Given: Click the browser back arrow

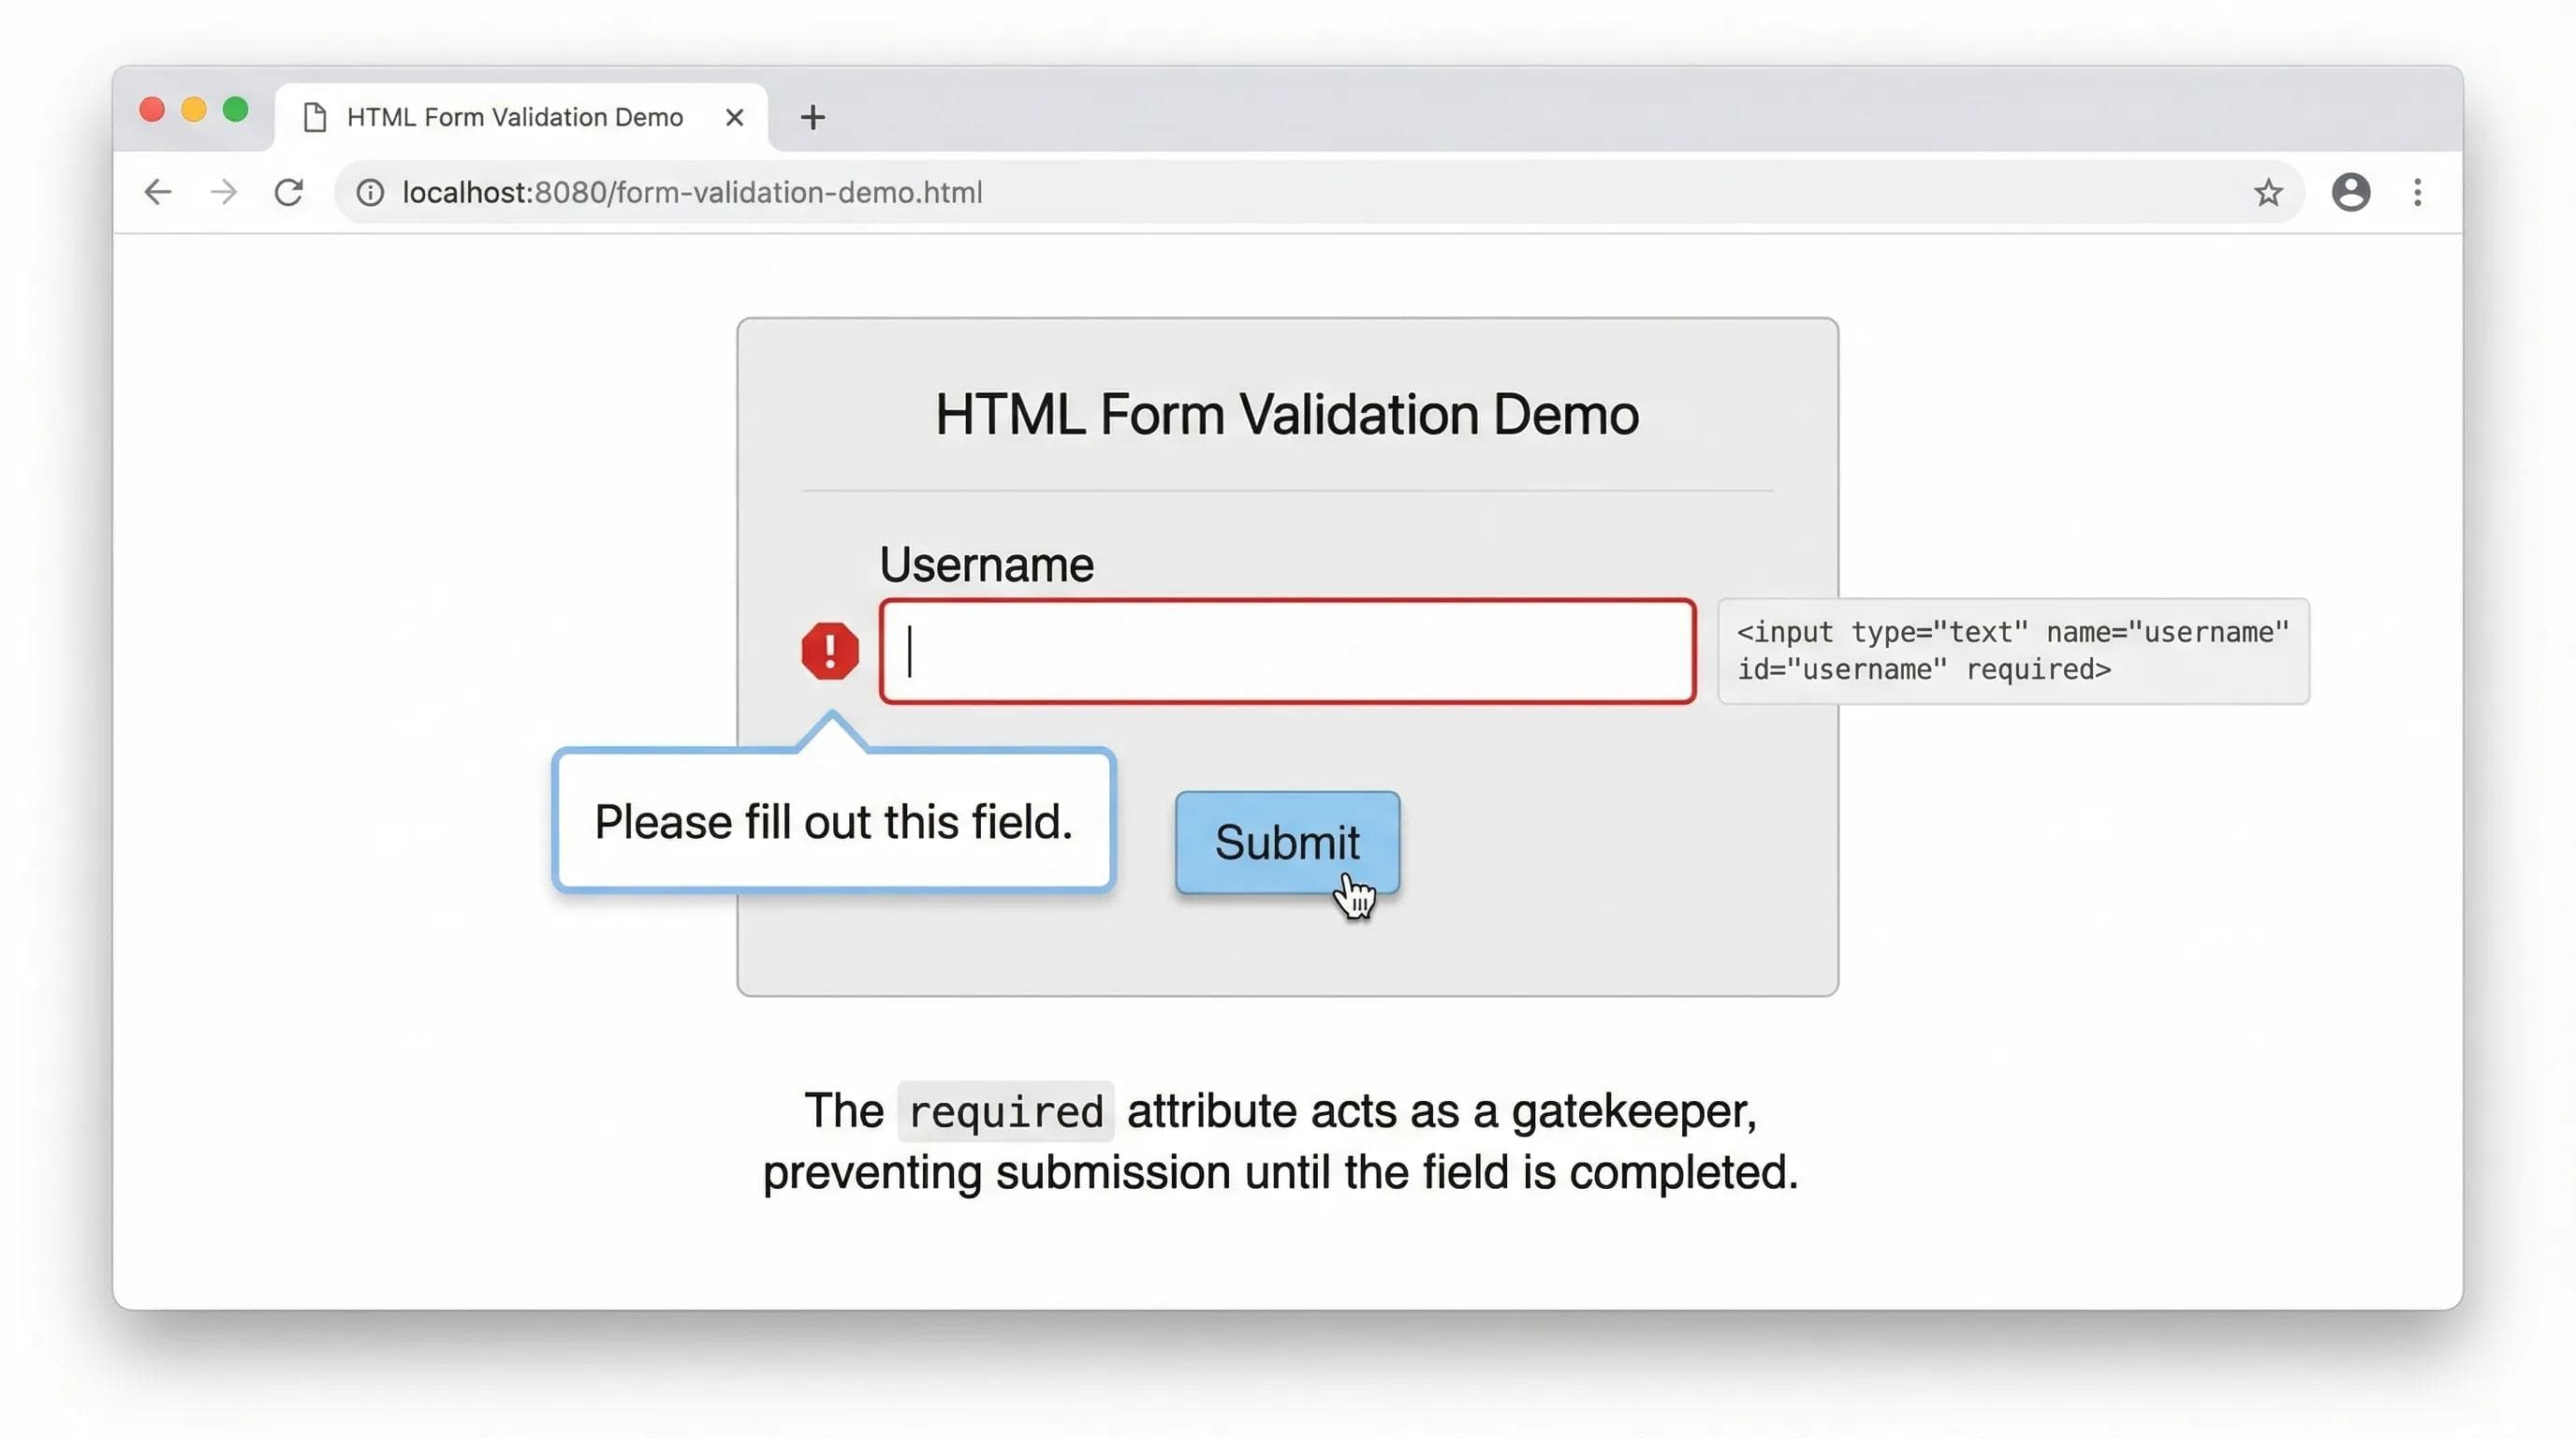Looking at the screenshot, I should click(x=158, y=192).
